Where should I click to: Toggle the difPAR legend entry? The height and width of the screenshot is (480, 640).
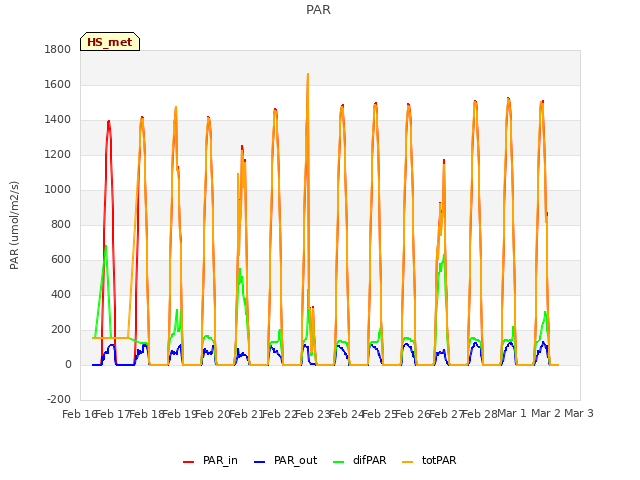tap(360, 460)
